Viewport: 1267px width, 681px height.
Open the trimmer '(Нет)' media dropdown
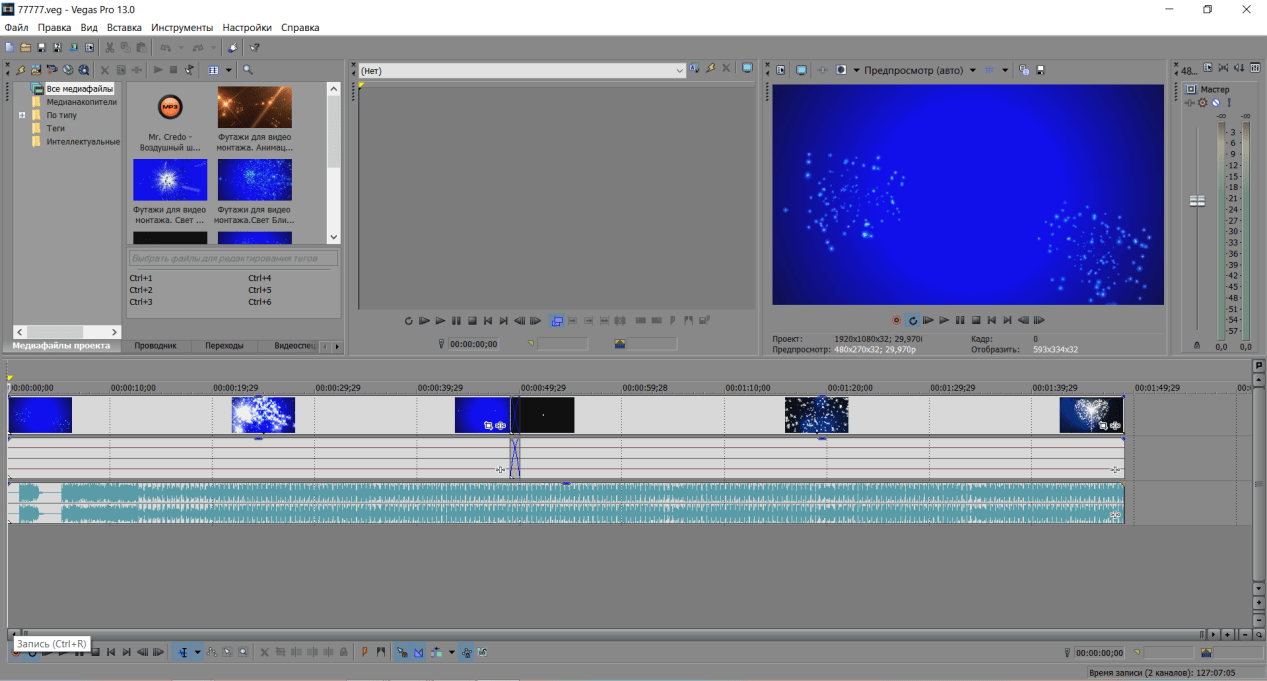coord(679,70)
